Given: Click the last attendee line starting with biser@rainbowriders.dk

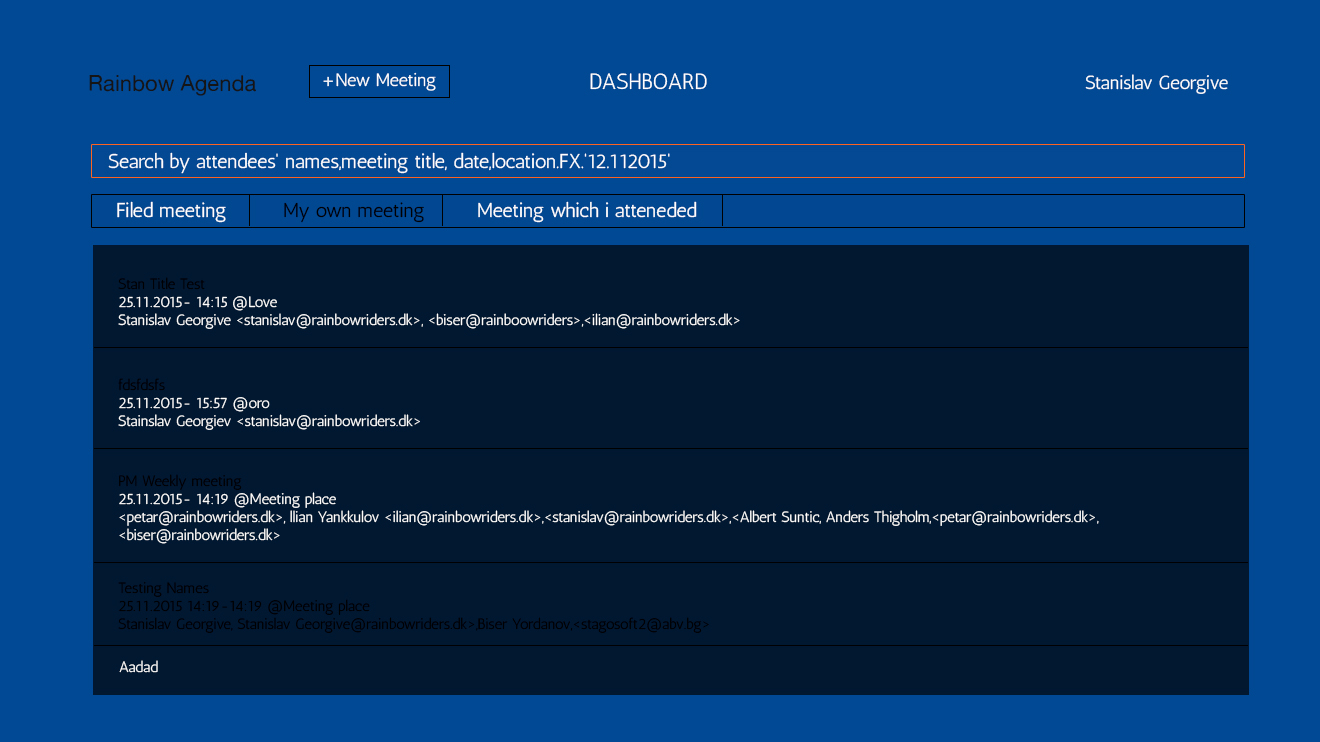Looking at the screenshot, I should click(x=199, y=535).
